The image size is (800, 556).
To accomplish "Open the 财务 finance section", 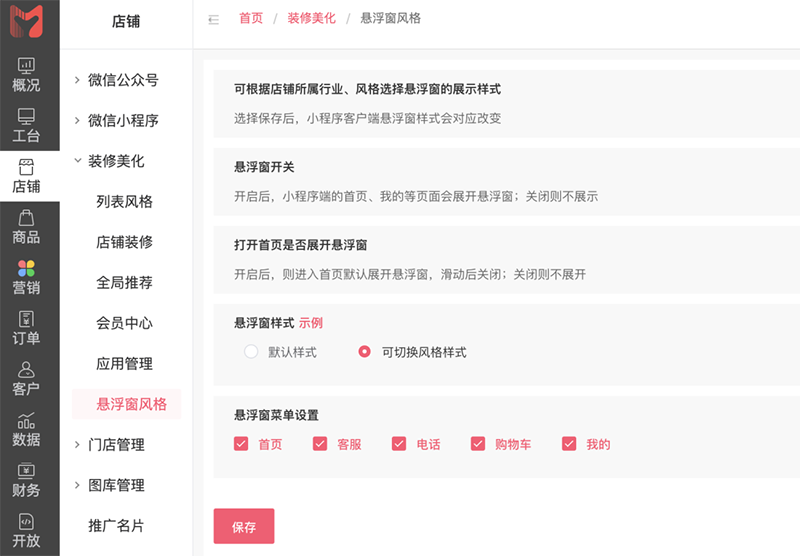I will [26, 480].
